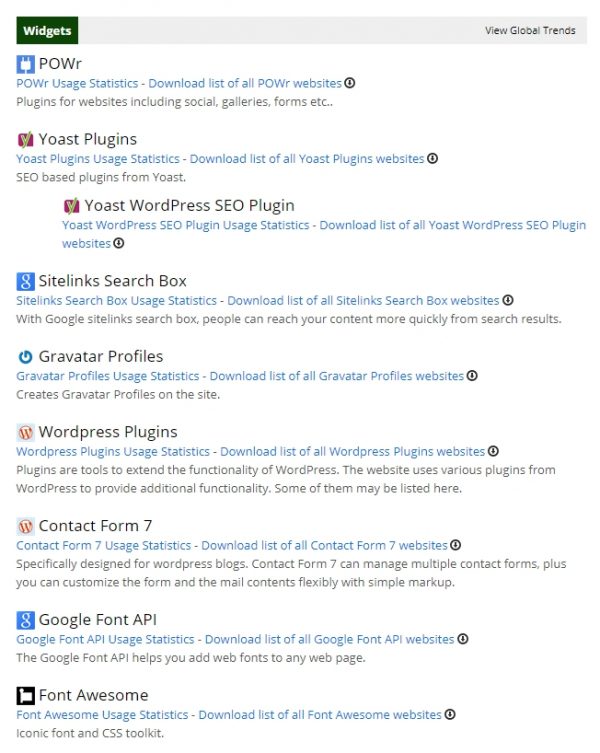
Task: Click the Yoast Plugins logo icon
Action: [x=26, y=140]
